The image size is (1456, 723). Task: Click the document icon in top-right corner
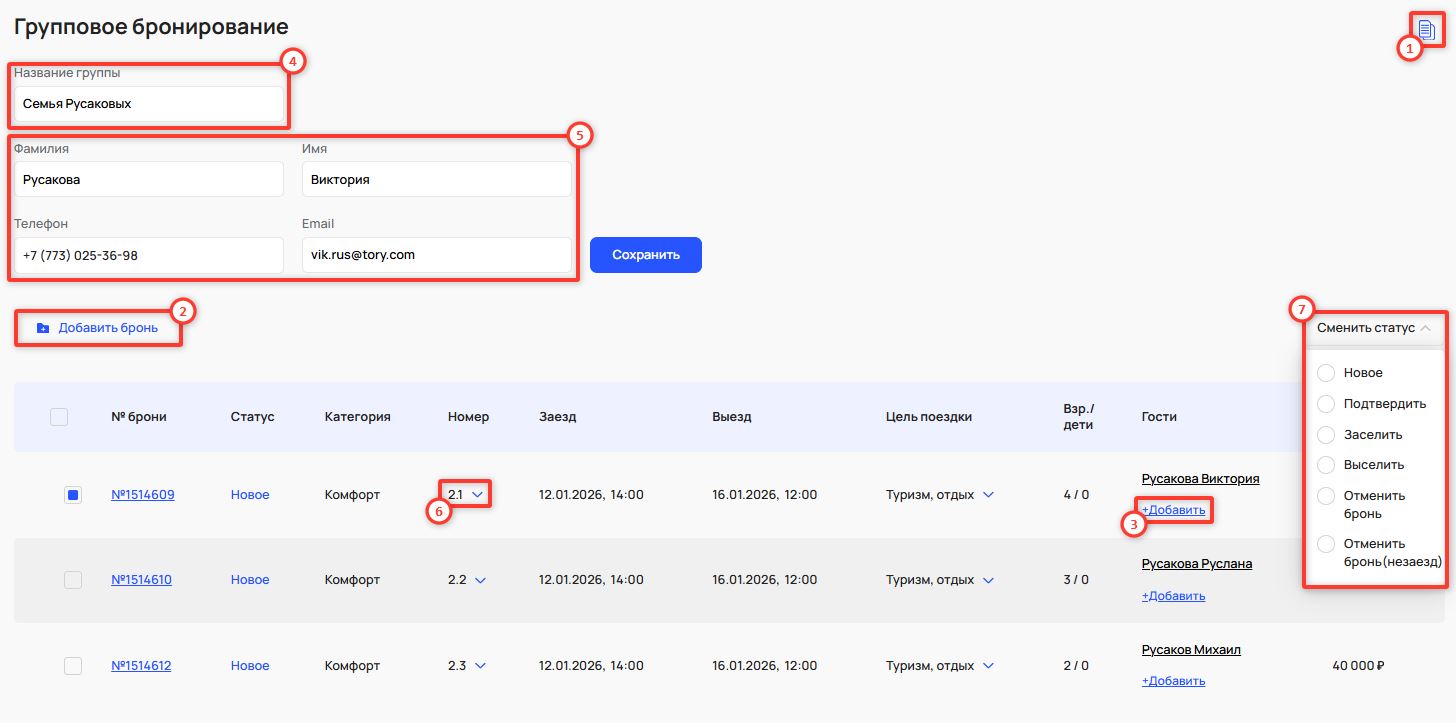point(1426,30)
